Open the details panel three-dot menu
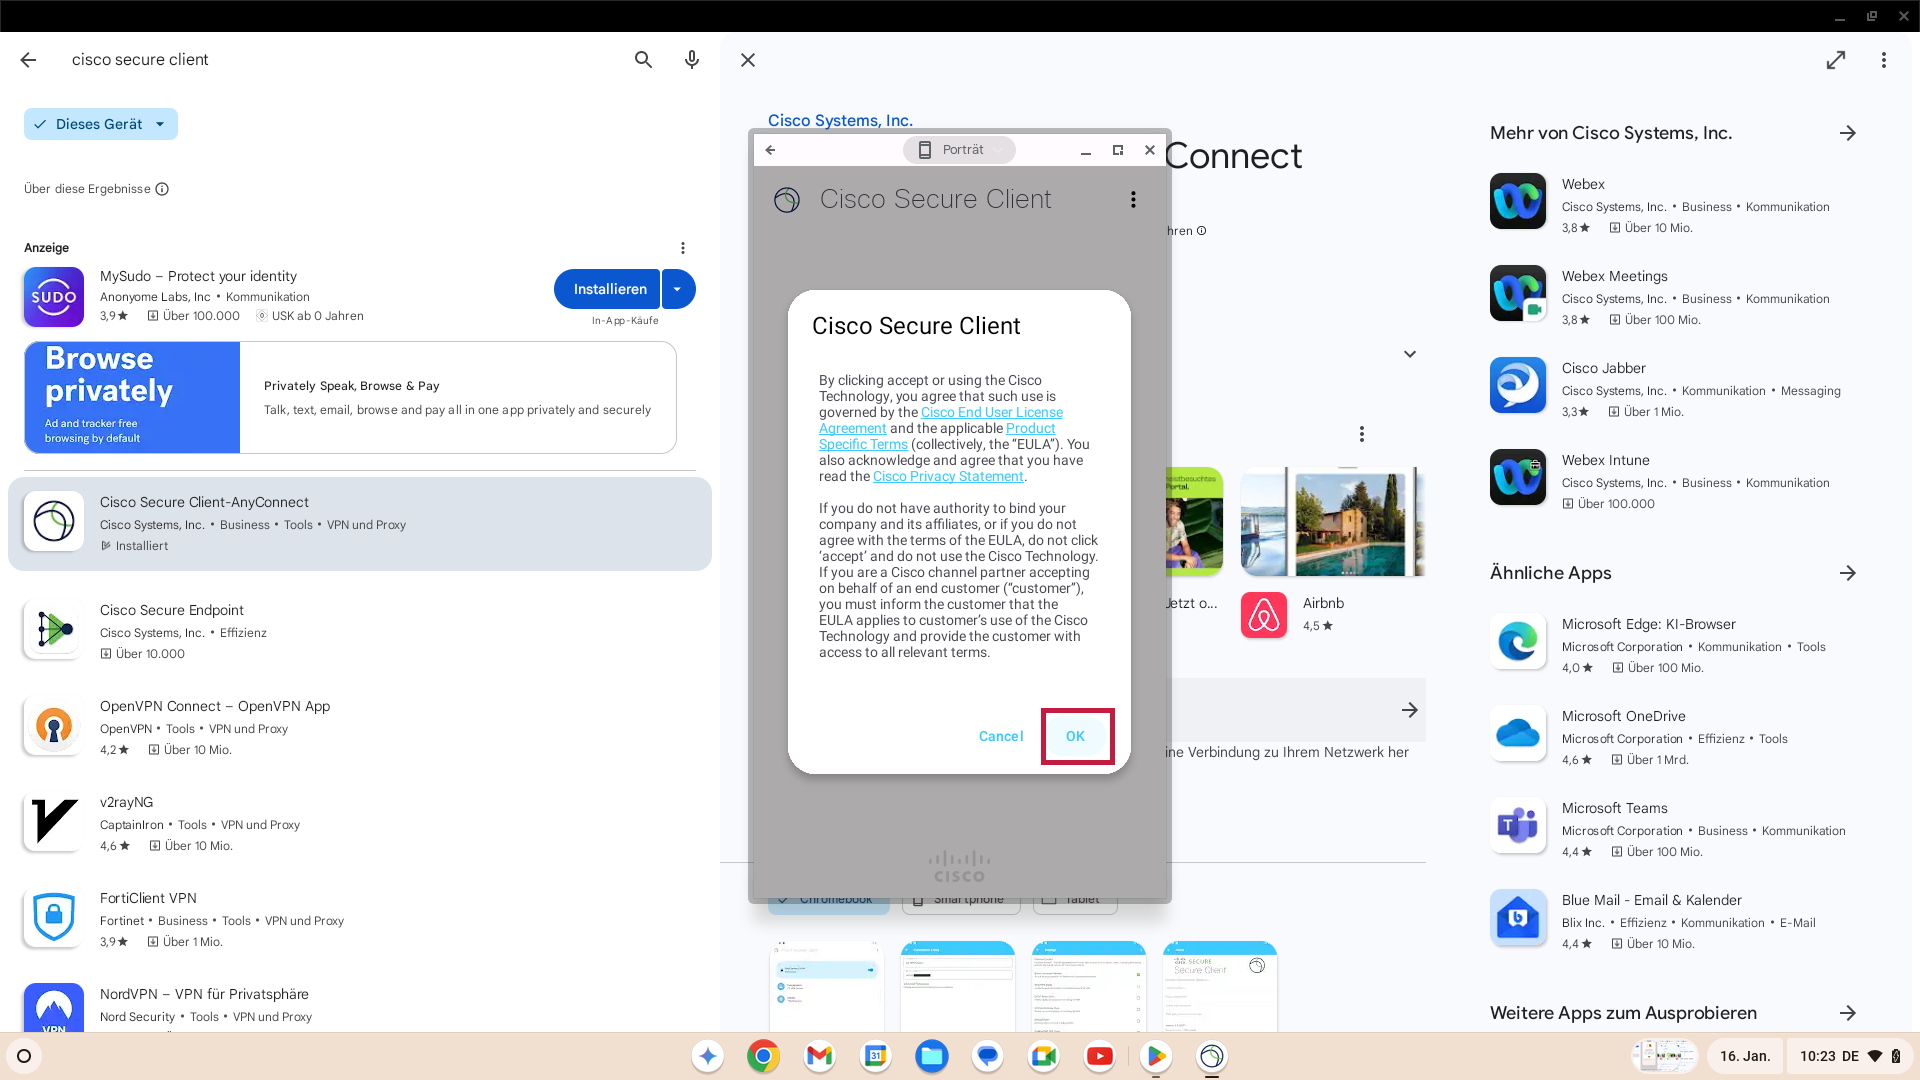The image size is (1920, 1080). point(1884,60)
